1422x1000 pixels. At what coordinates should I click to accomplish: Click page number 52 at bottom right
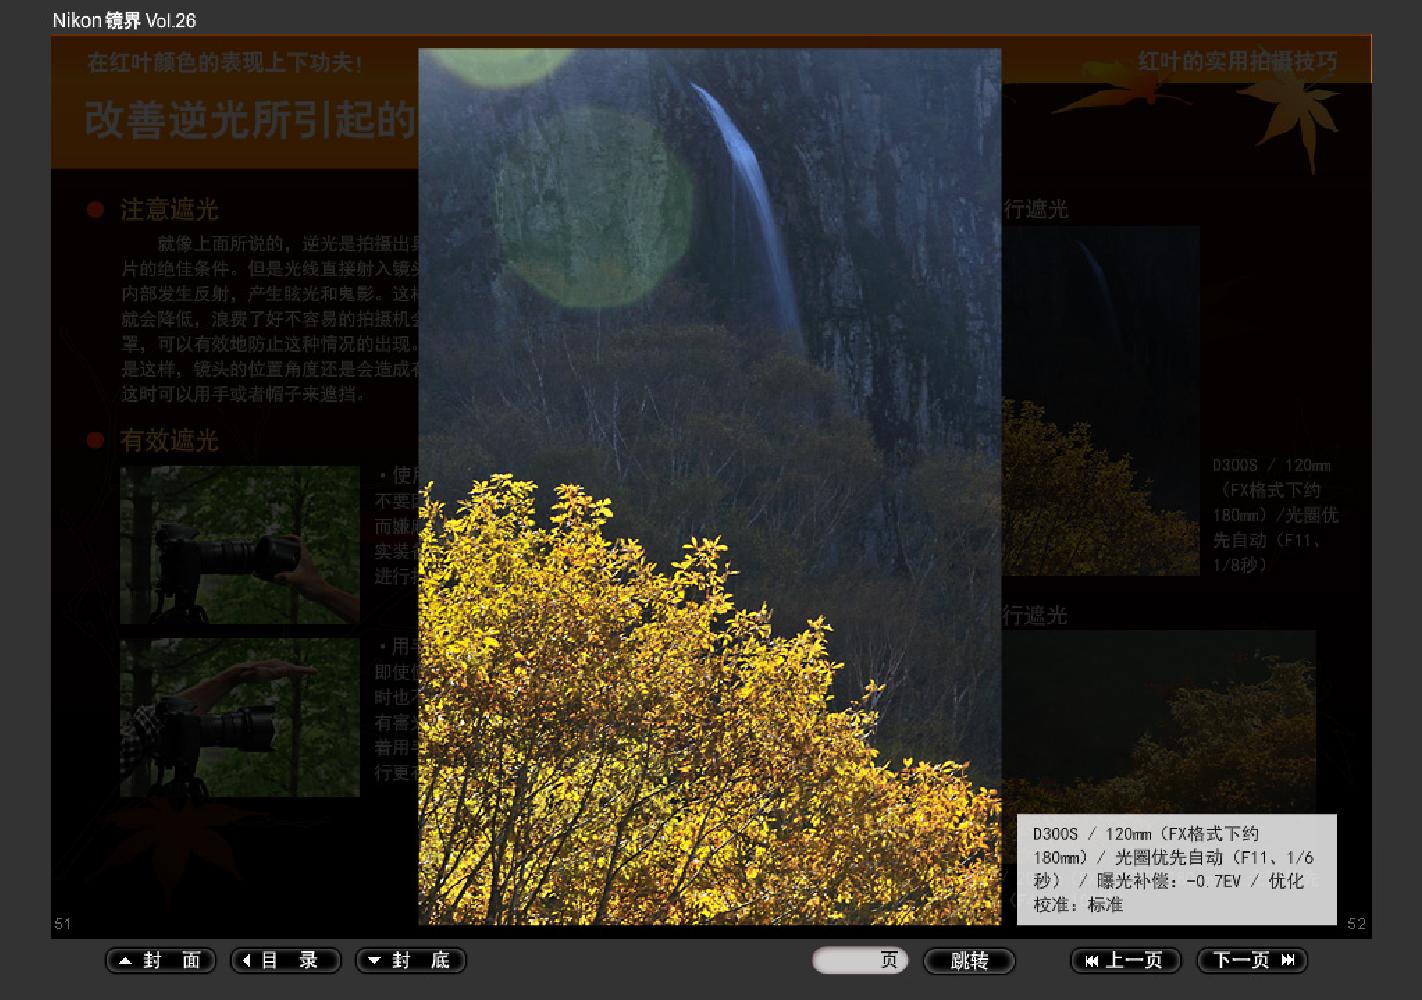(1357, 924)
